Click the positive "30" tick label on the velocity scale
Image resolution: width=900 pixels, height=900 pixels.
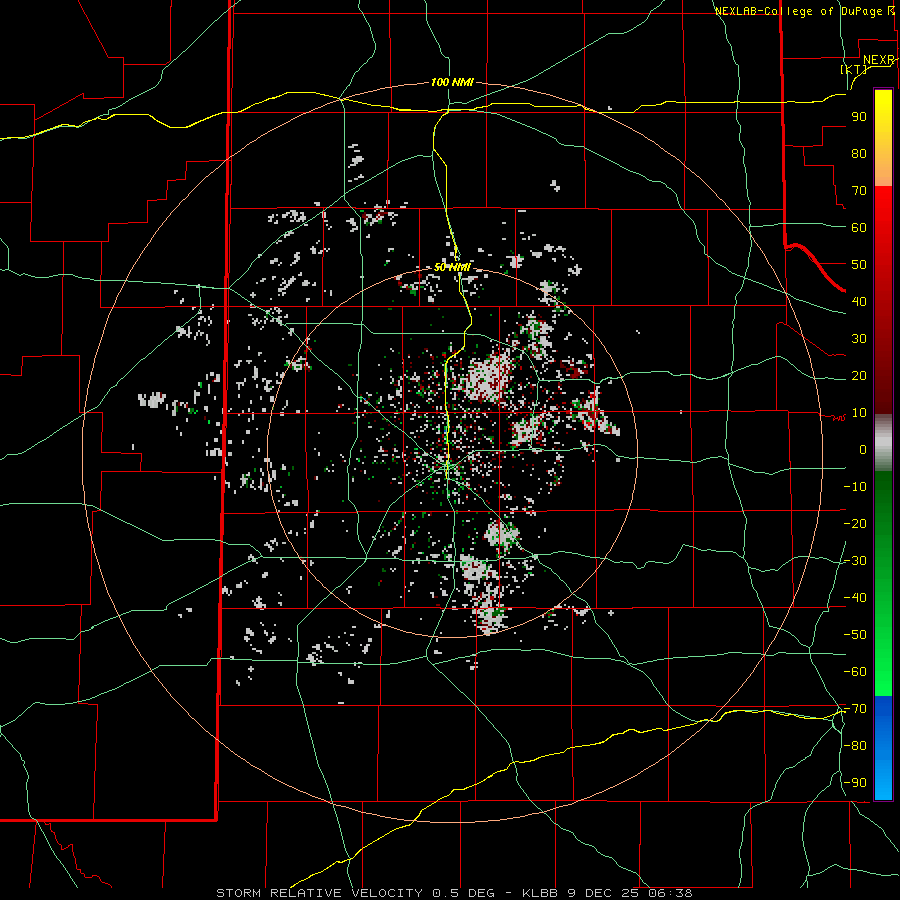click(859, 339)
